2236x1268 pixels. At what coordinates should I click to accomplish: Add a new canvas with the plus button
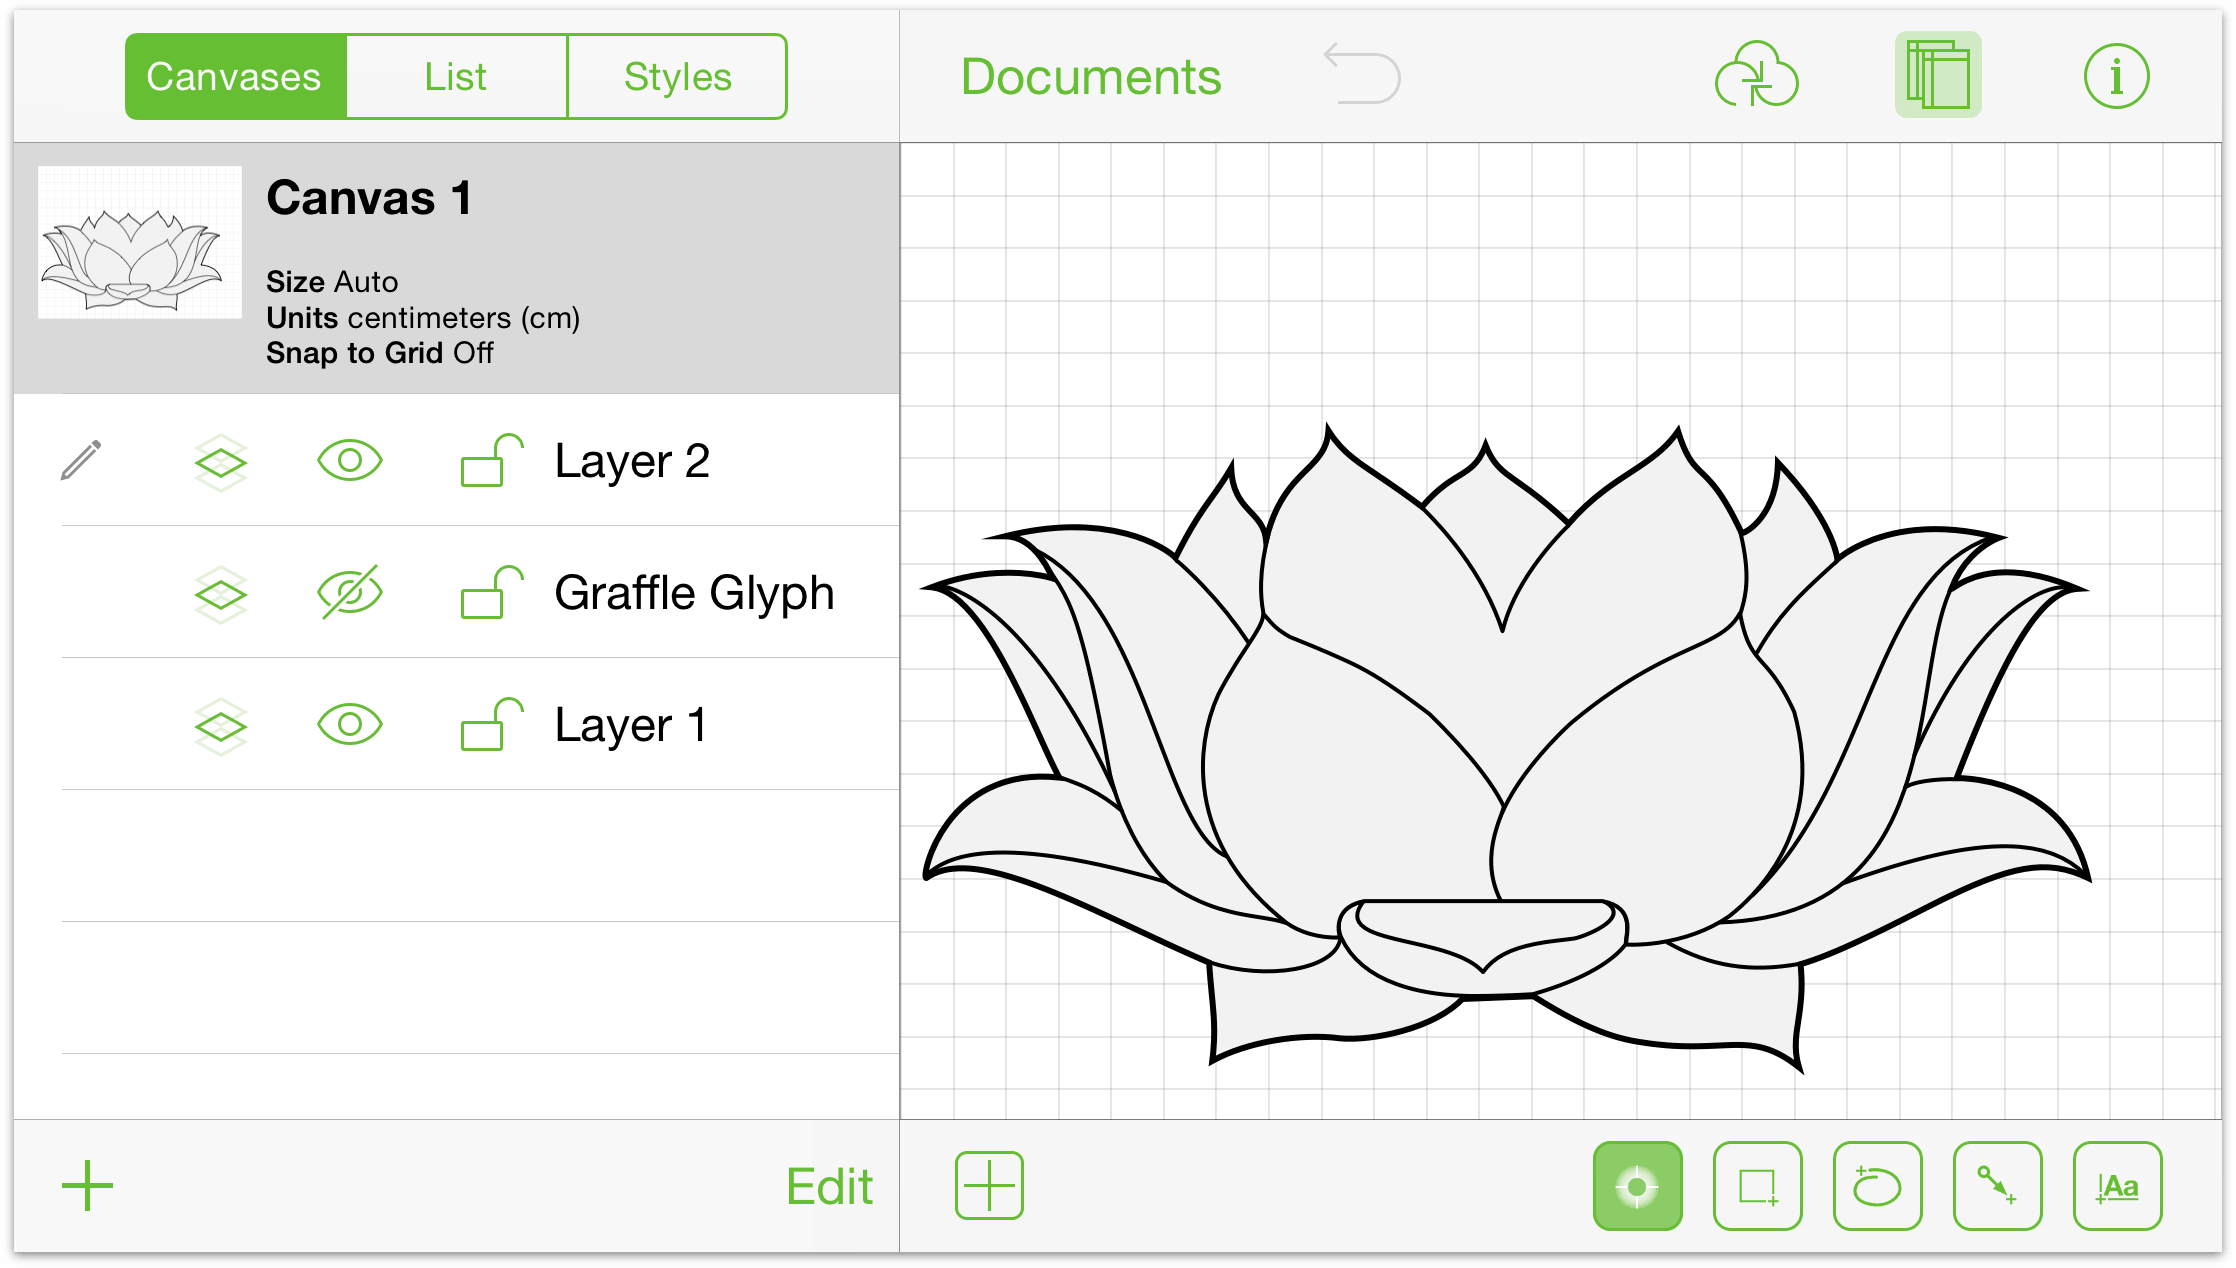tap(86, 1182)
